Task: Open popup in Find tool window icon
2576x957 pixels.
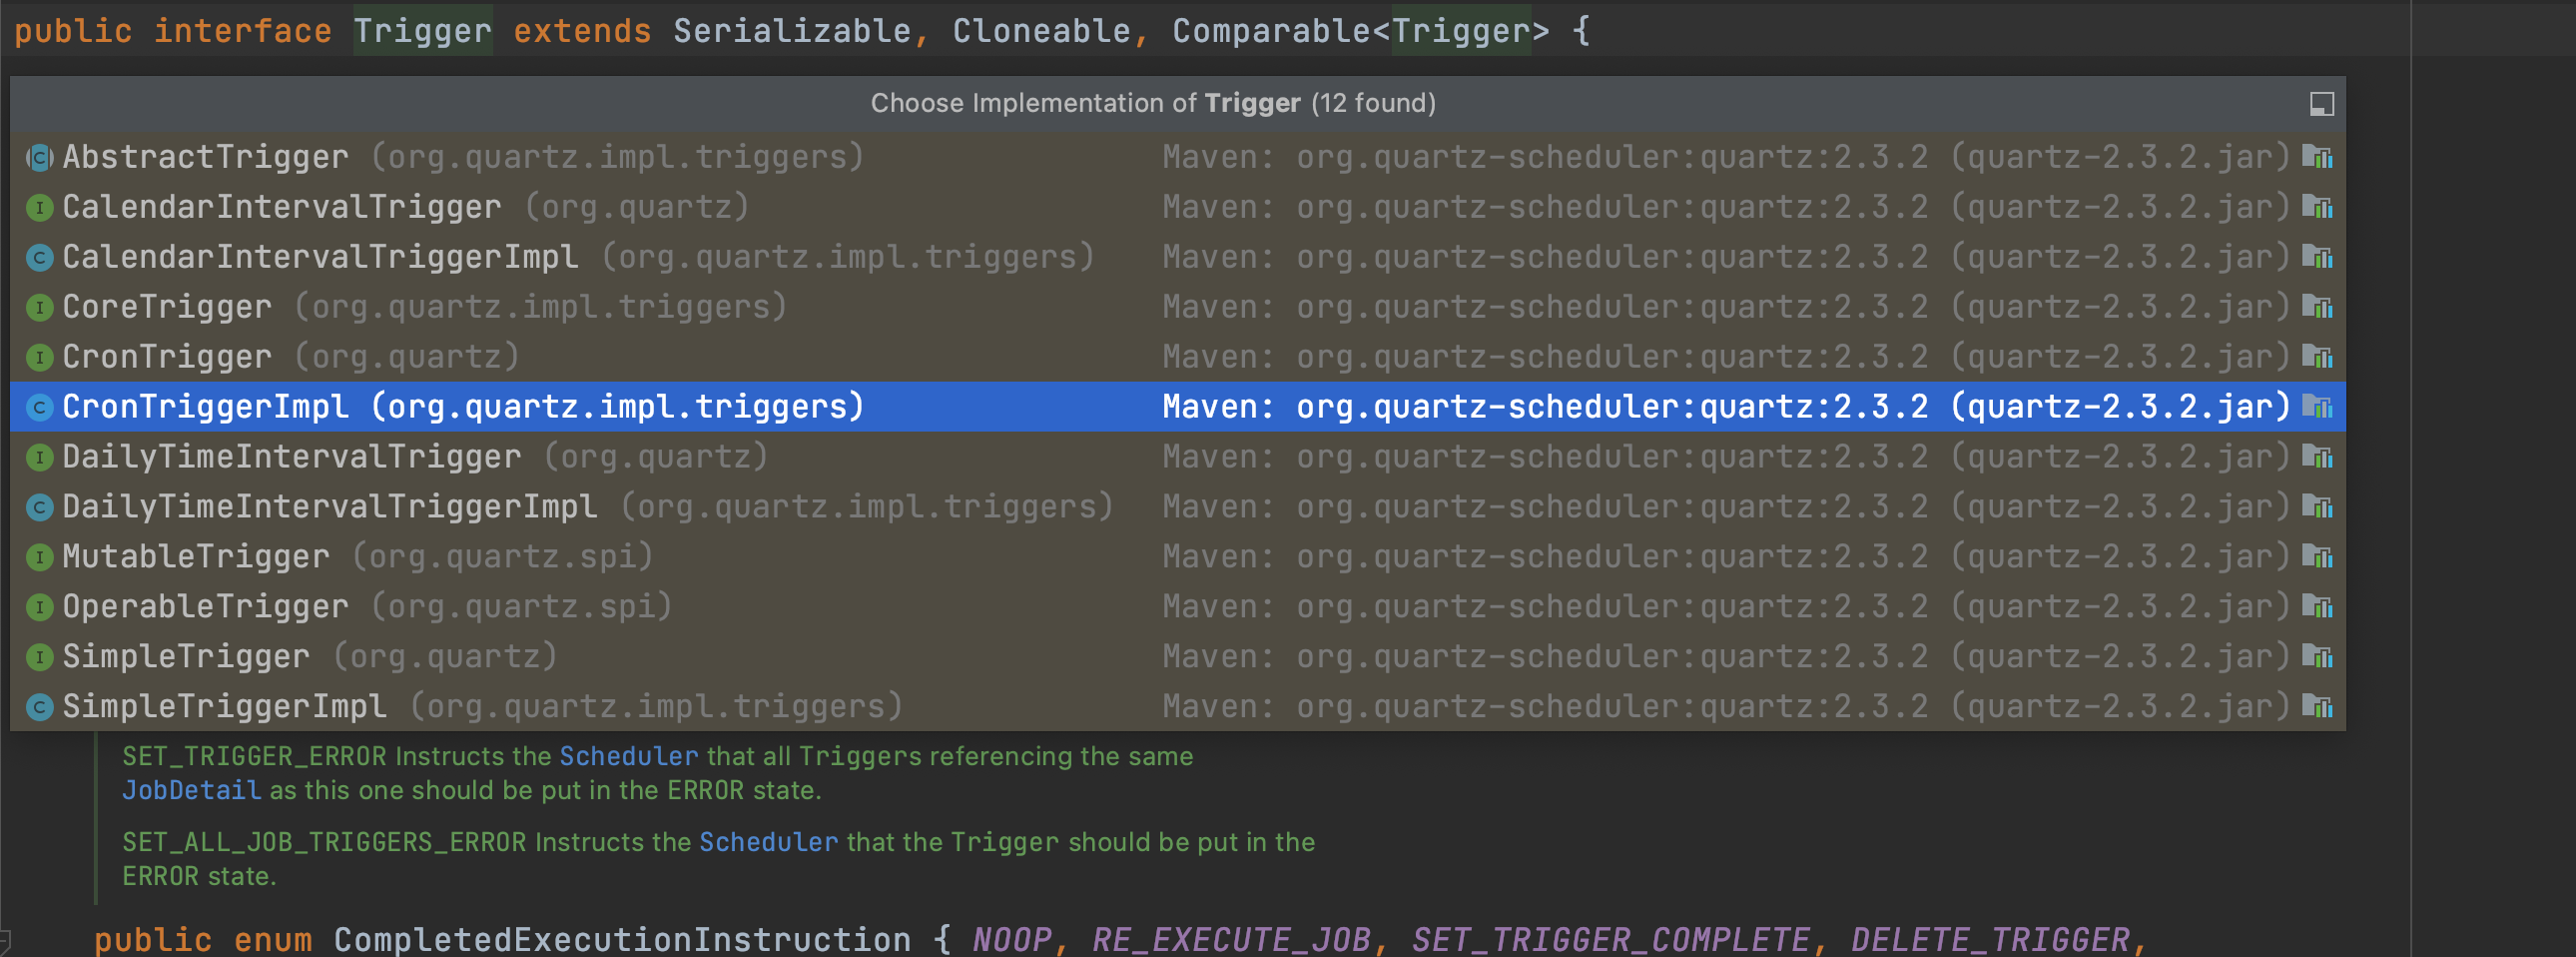Action: coord(2321,104)
